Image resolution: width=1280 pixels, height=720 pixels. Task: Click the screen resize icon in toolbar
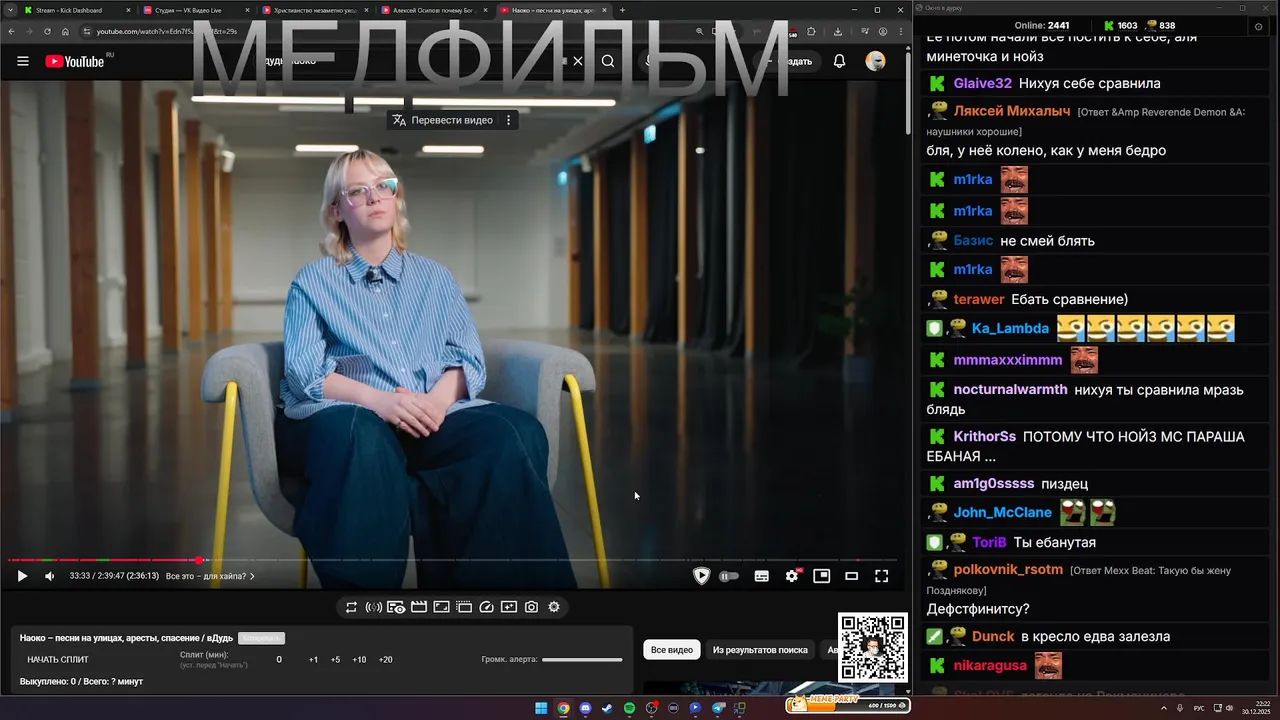[441, 607]
